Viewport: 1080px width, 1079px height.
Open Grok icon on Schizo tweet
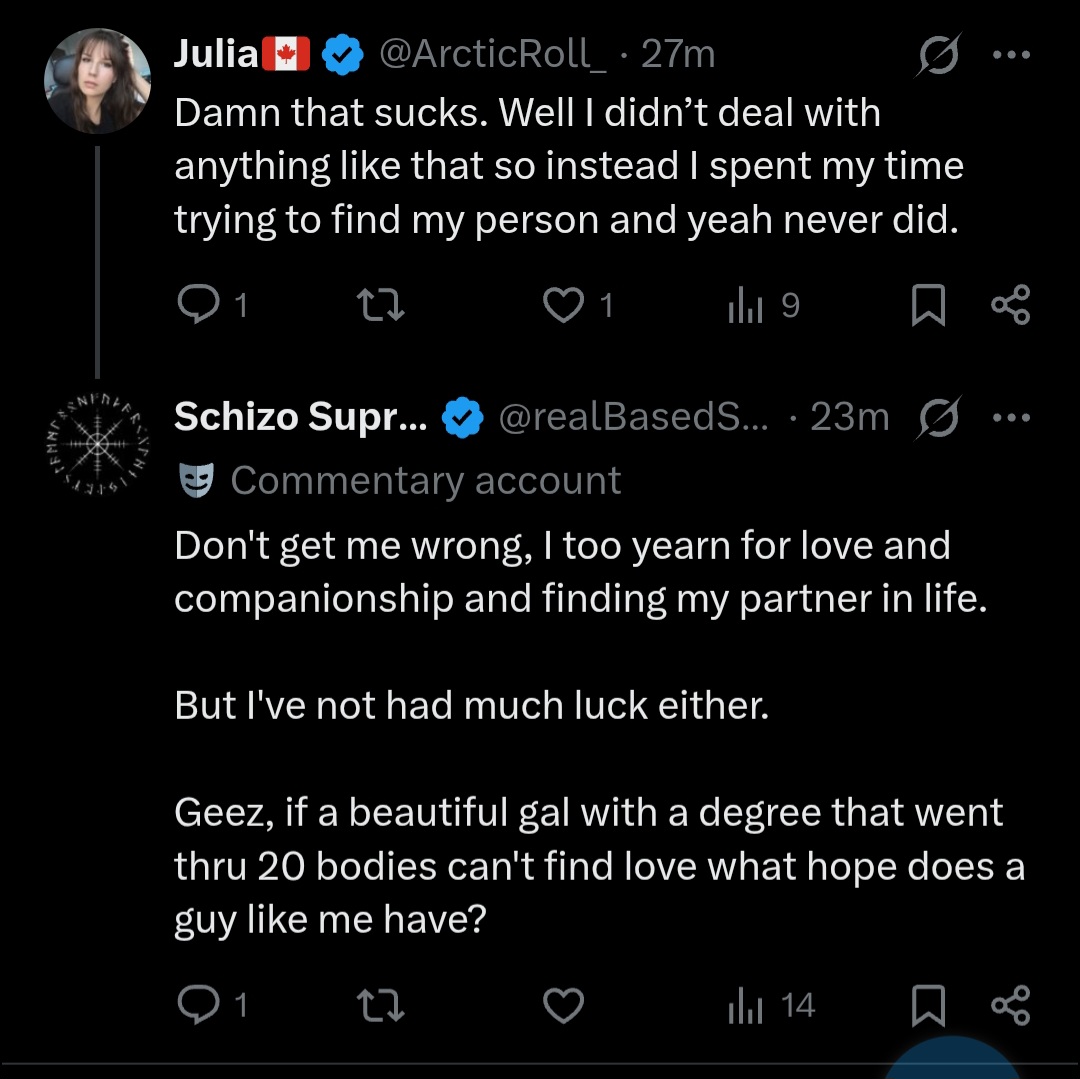[x=936, y=418]
